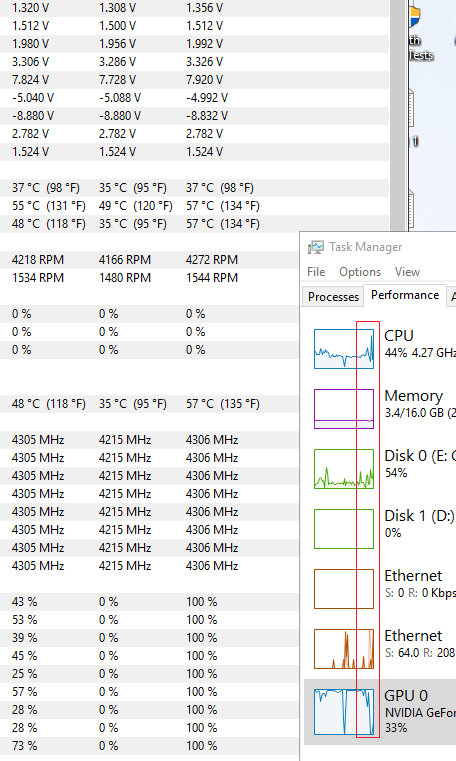Select the second Ethernet adapter with traffic

click(344, 649)
